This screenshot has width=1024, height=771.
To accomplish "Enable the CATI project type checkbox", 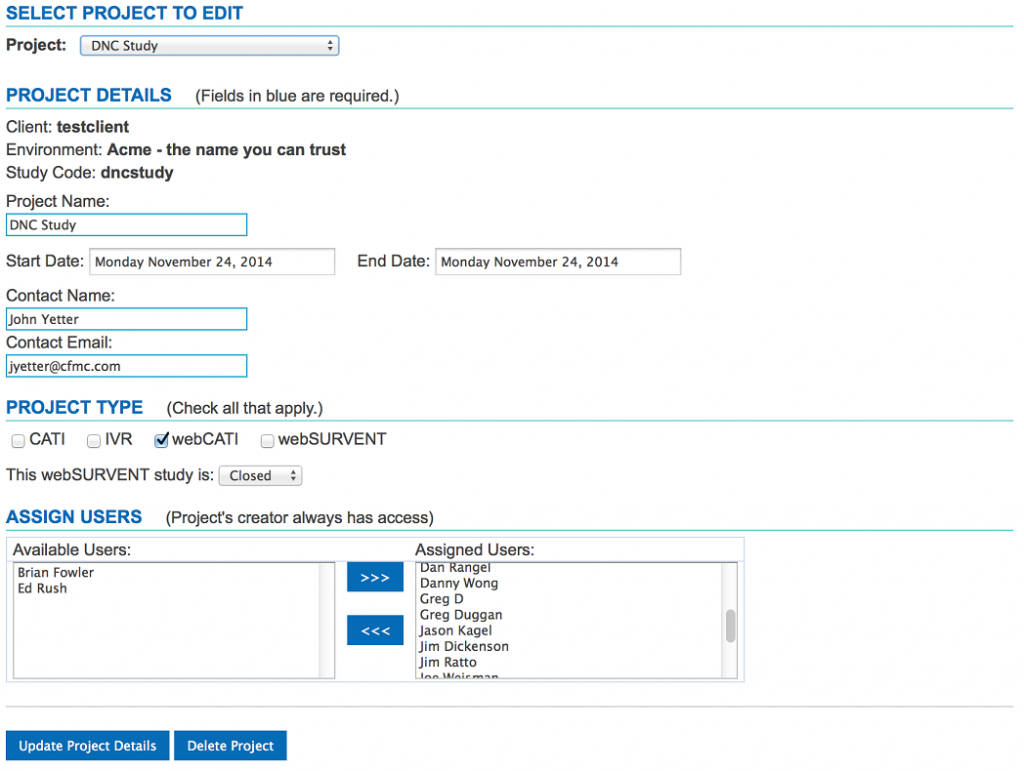I will pos(16,440).
